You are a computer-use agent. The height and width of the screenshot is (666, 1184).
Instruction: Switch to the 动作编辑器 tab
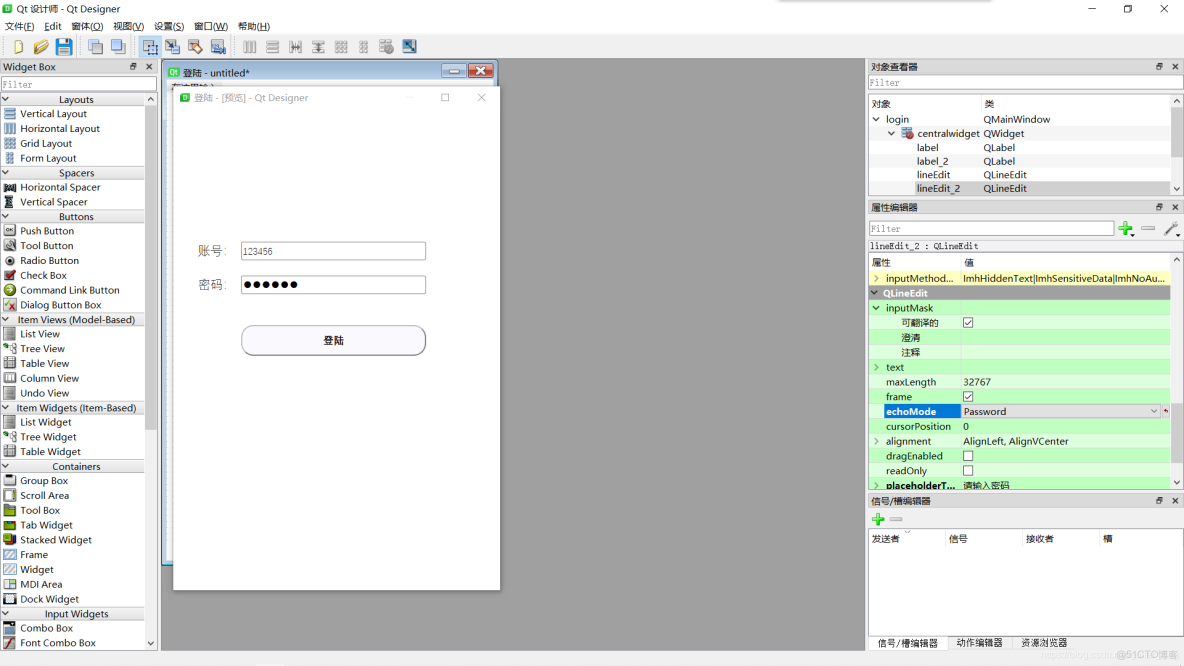pos(979,643)
